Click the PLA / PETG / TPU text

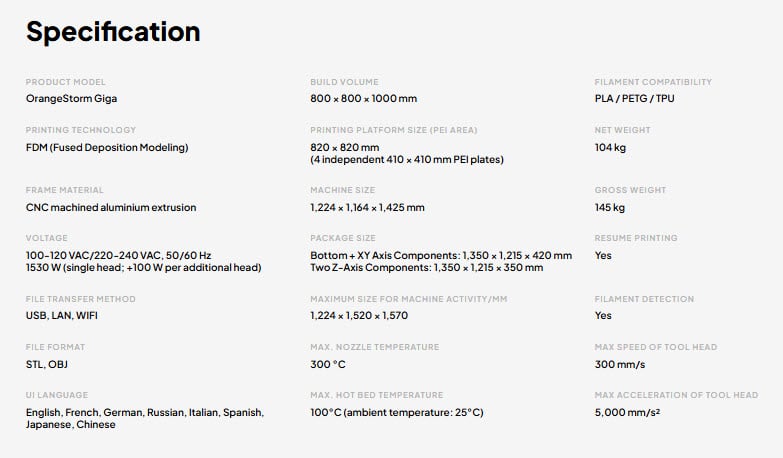(x=634, y=98)
